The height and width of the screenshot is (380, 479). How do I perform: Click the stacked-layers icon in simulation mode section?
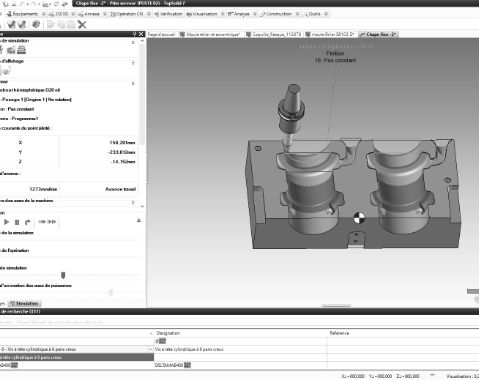point(21,50)
